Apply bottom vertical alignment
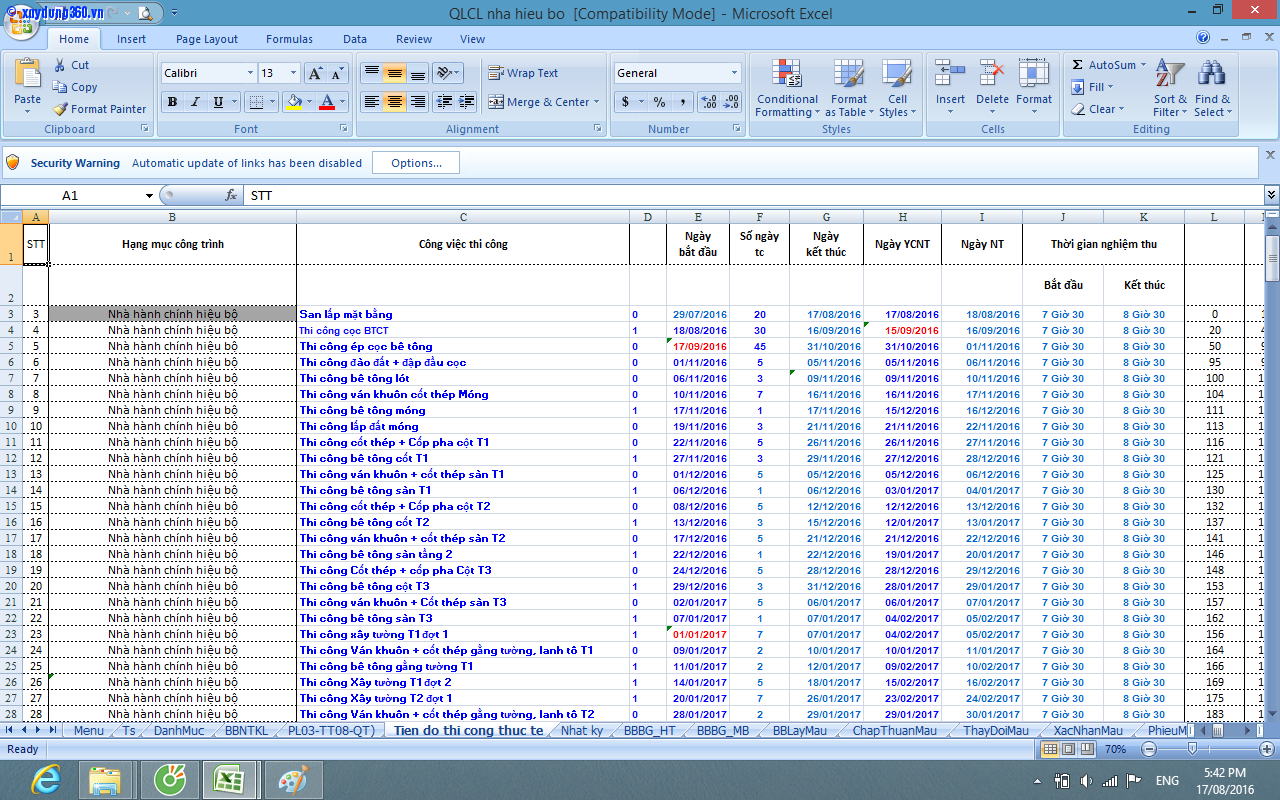This screenshot has width=1280, height=800. (x=418, y=73)
